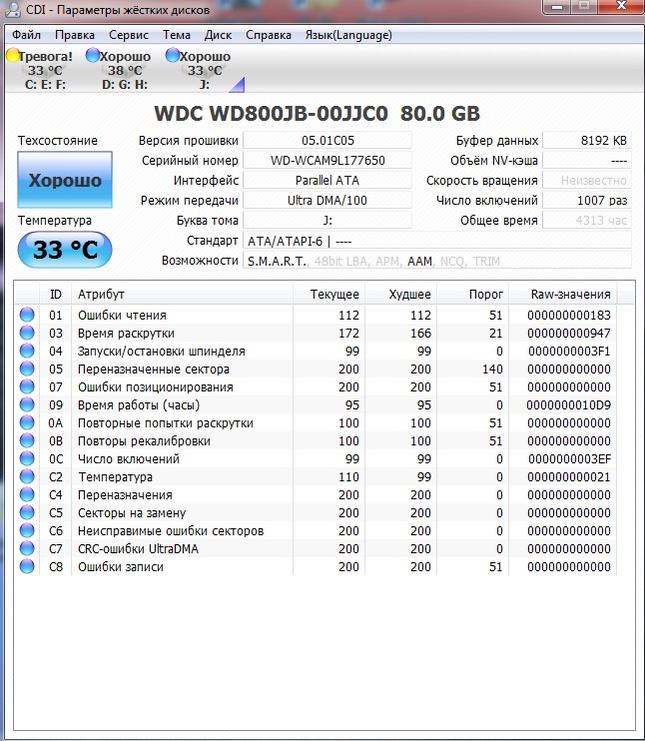Click the Неизвестно rotation speed field
Image resolution: width=645 pixels, height=741 pixels.
click(587, 180)
